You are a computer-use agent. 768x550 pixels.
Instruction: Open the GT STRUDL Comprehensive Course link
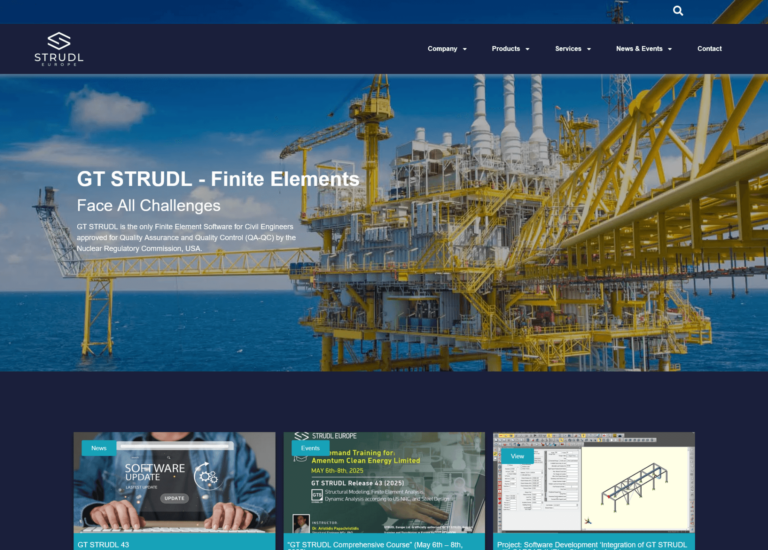pyautogui.click(x=375, y=544)
